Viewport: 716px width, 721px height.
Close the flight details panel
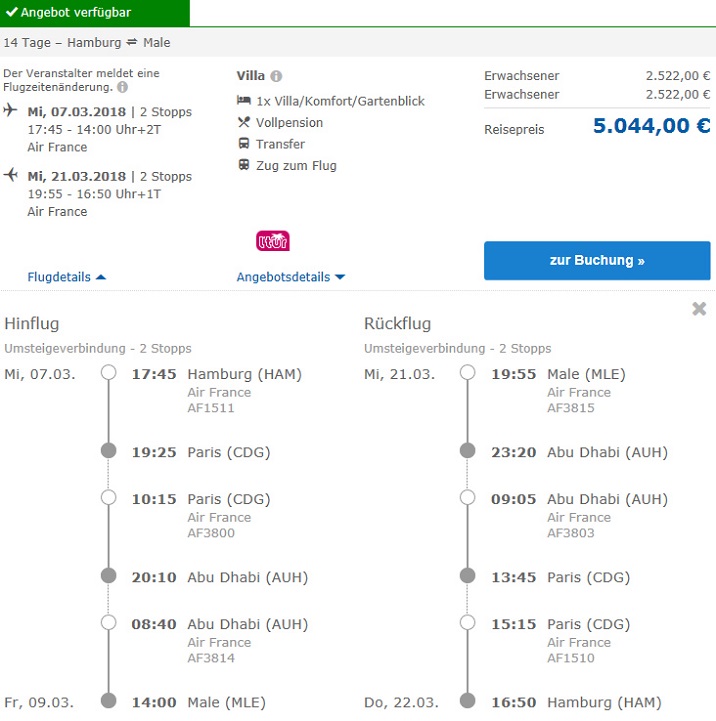tap(699, 309)
